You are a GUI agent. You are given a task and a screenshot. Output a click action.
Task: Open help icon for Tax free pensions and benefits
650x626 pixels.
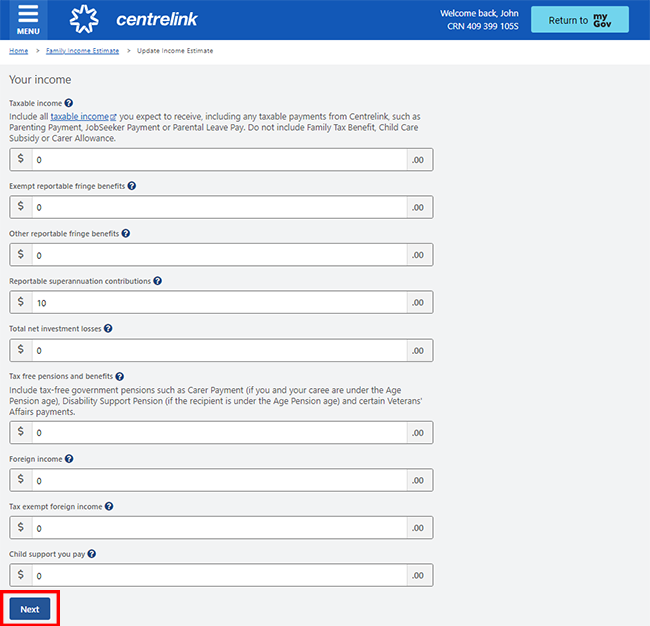click(x=120, y=376)
